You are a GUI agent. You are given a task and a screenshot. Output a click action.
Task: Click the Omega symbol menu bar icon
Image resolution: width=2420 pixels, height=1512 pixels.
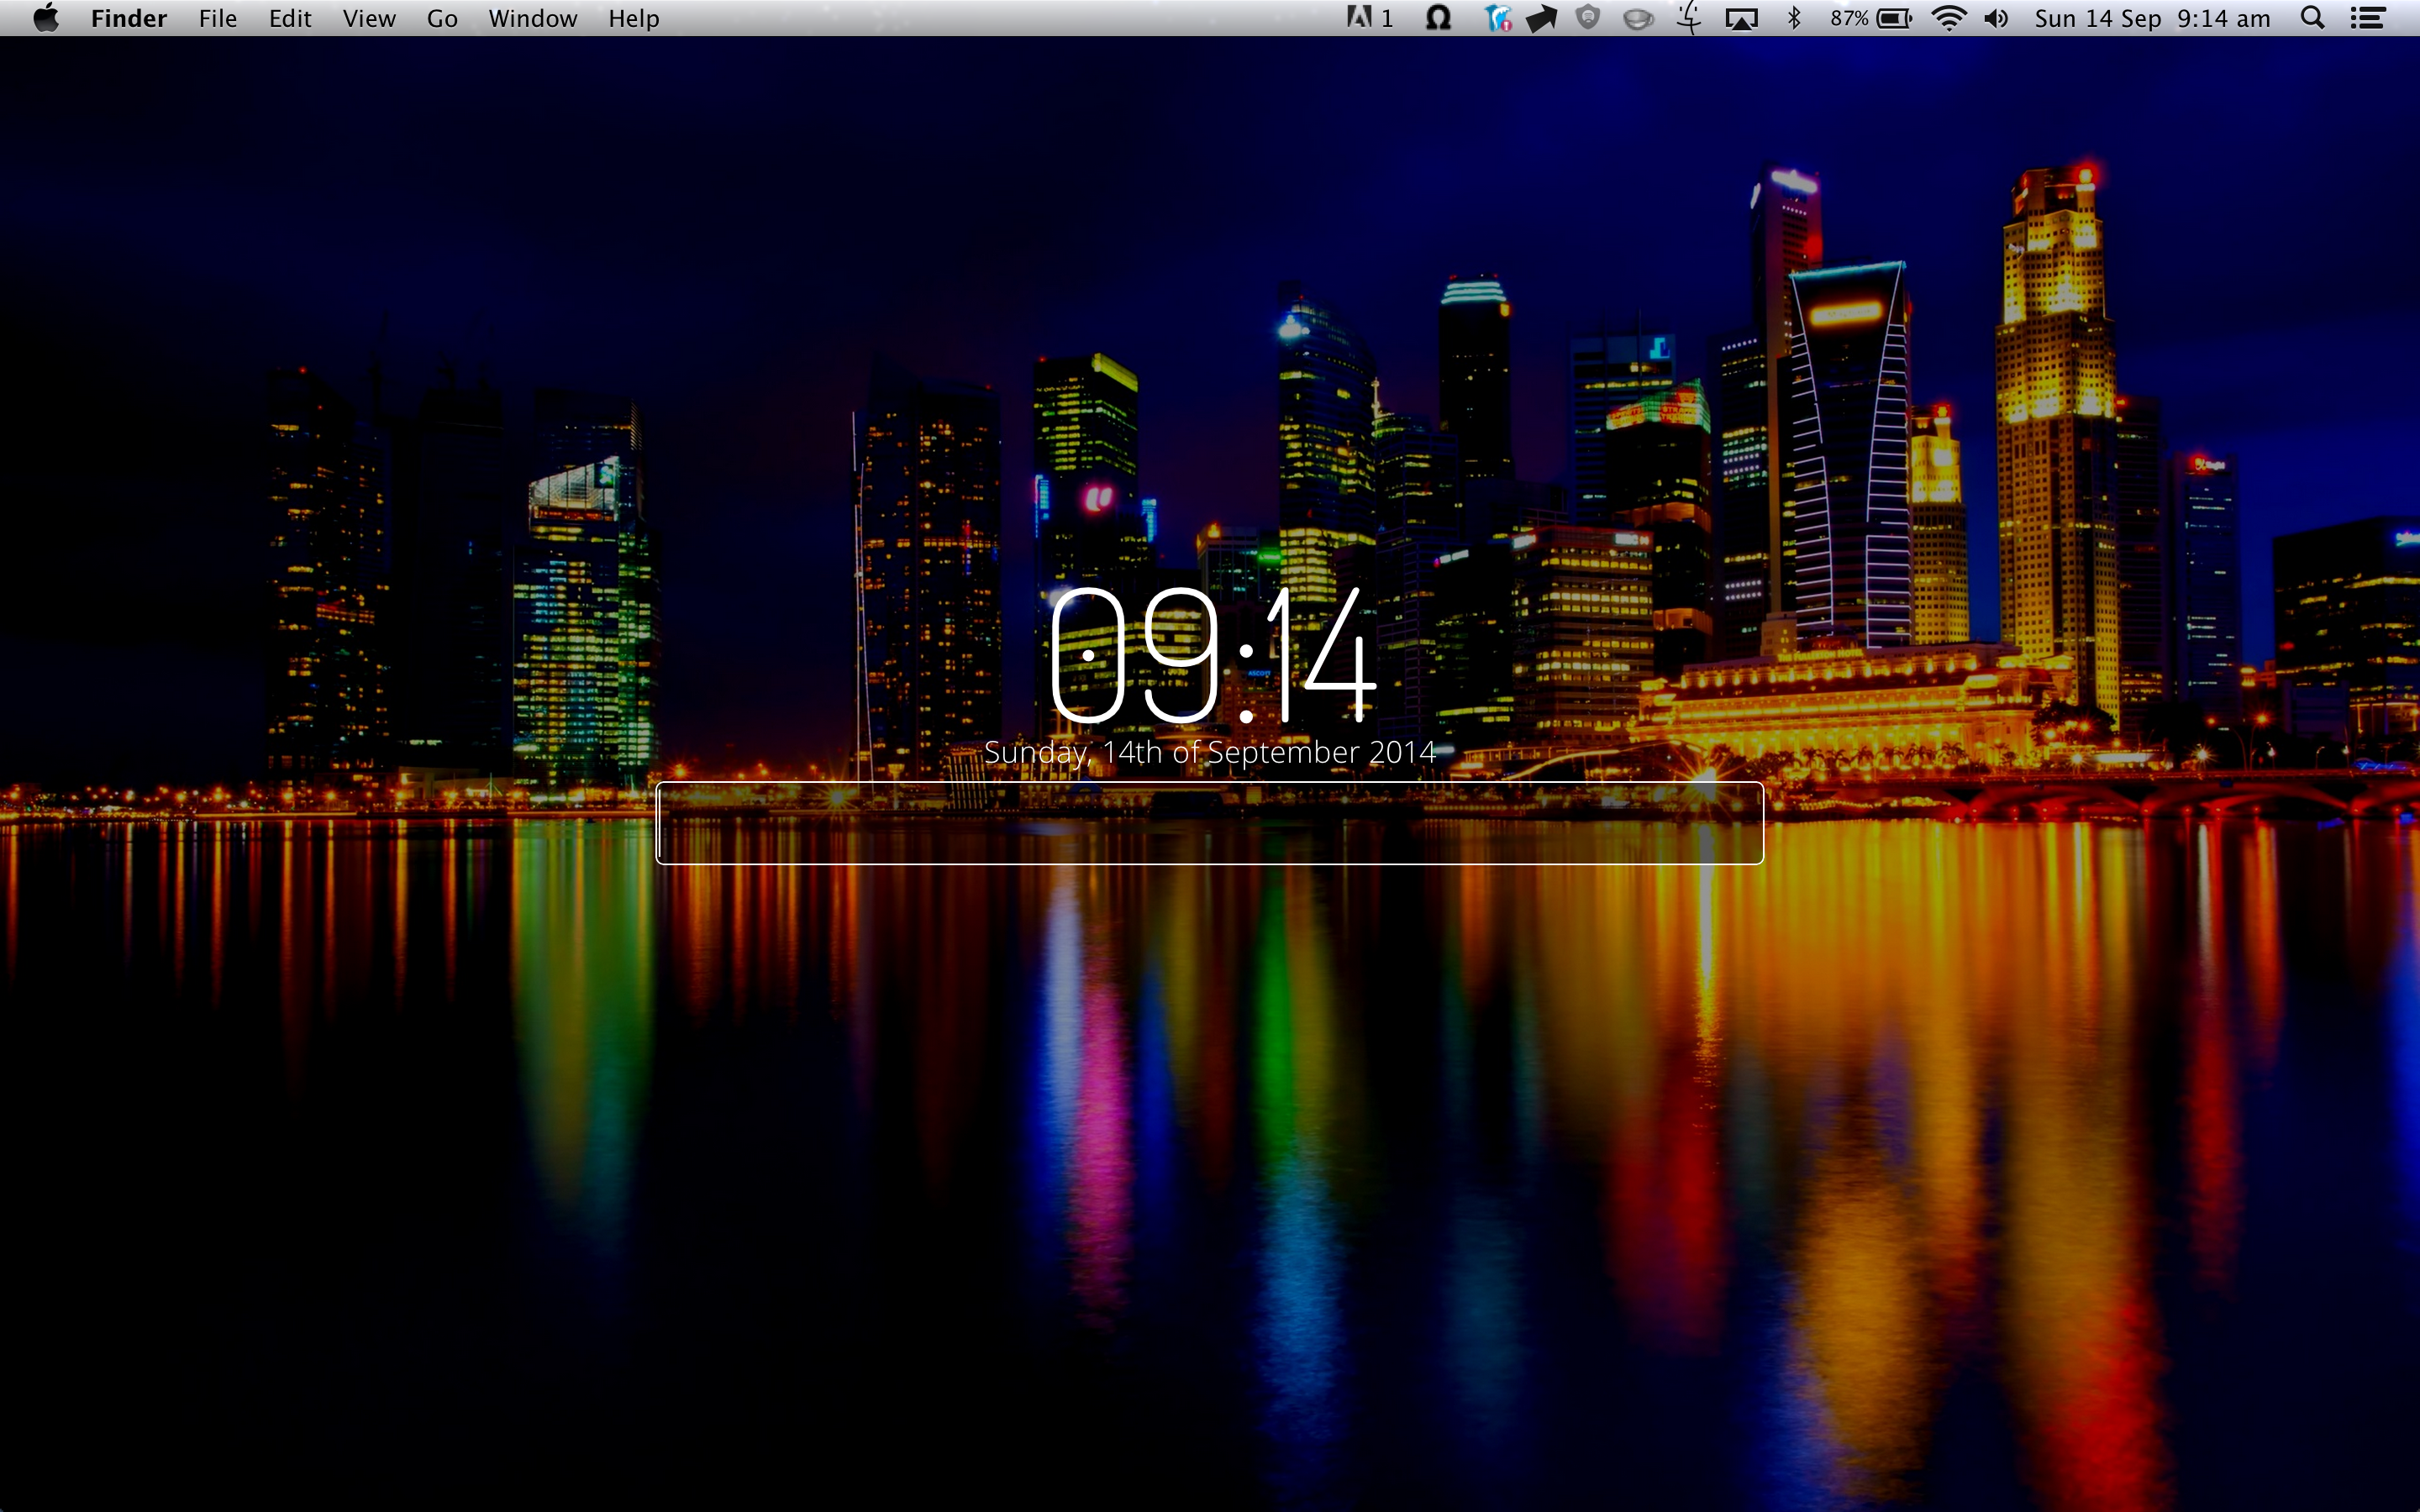(x=1438, y=18)
